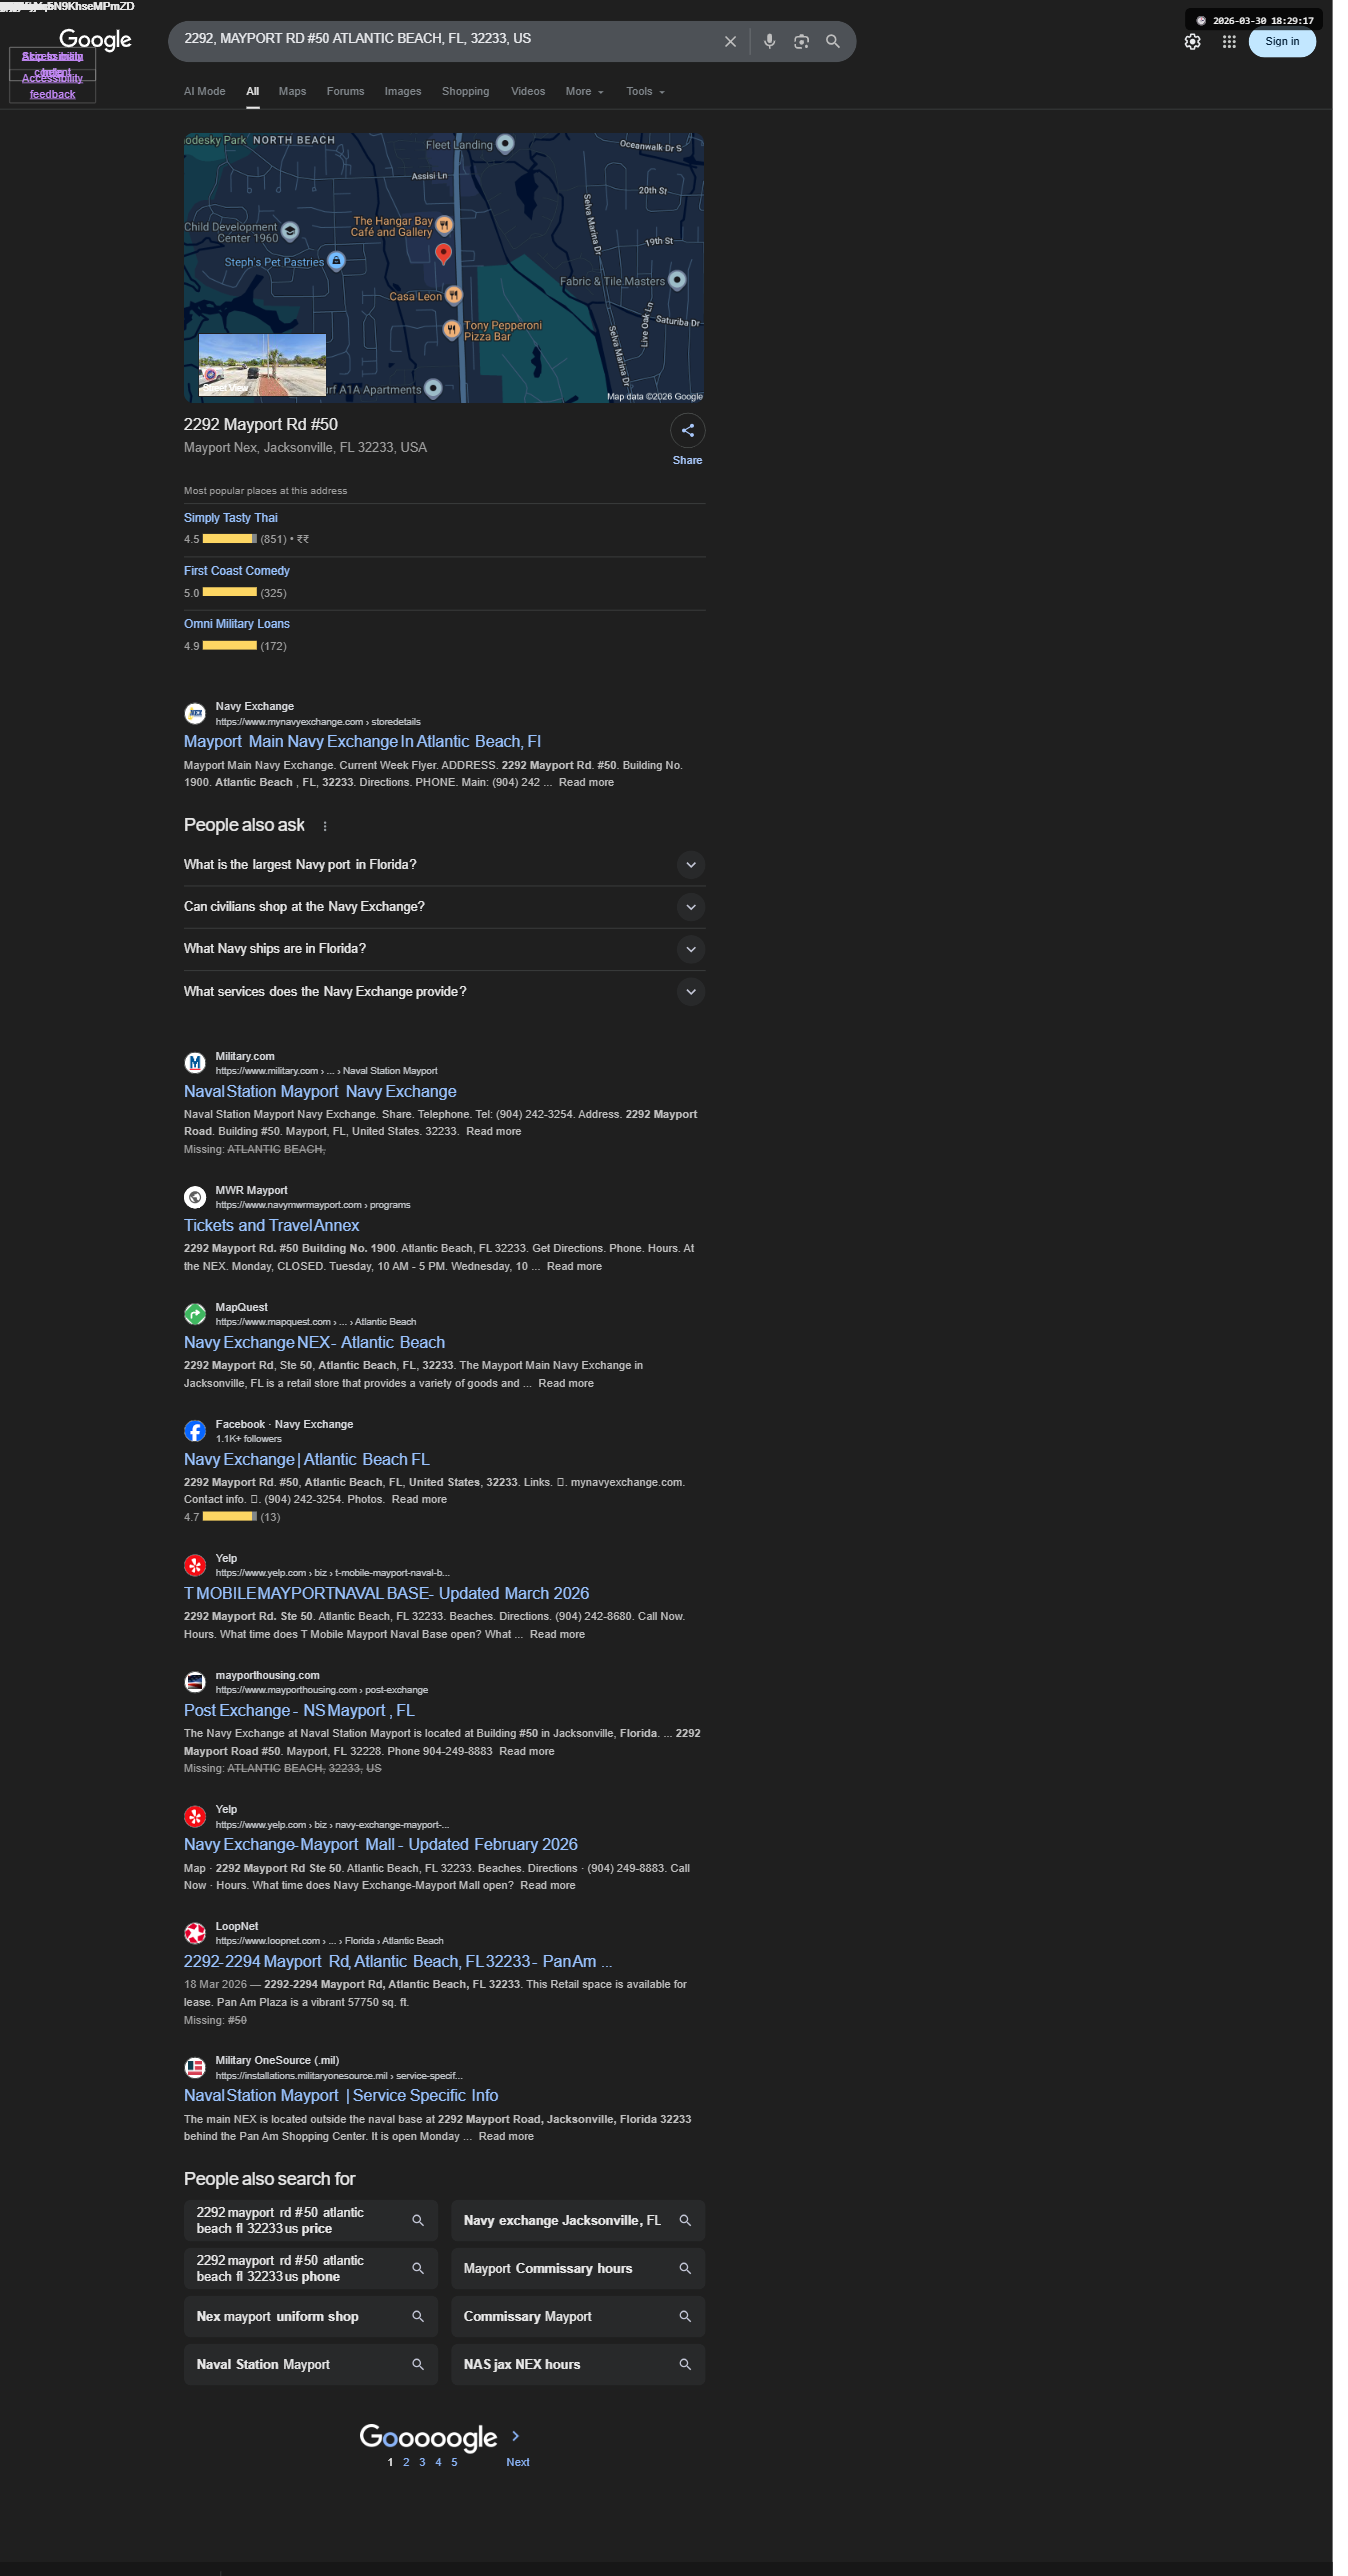Open search by image camera icon

click(x=801, y=41)
